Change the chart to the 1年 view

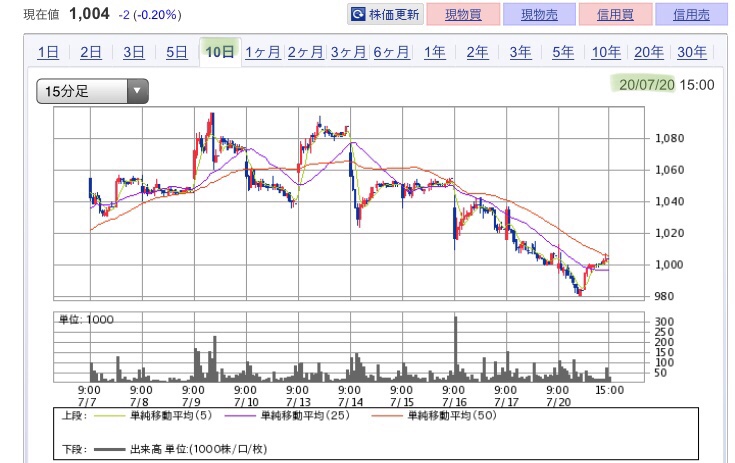435,52
